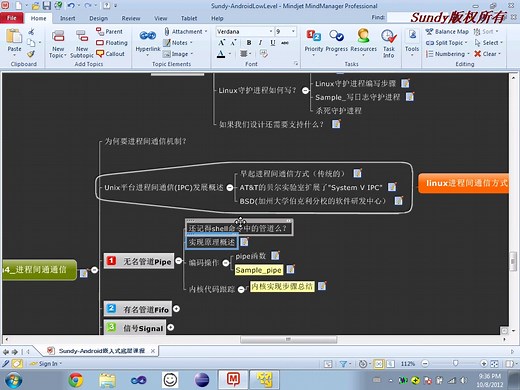Click the Clear button in Editing
520x390 pixels.
coord(488,54)
